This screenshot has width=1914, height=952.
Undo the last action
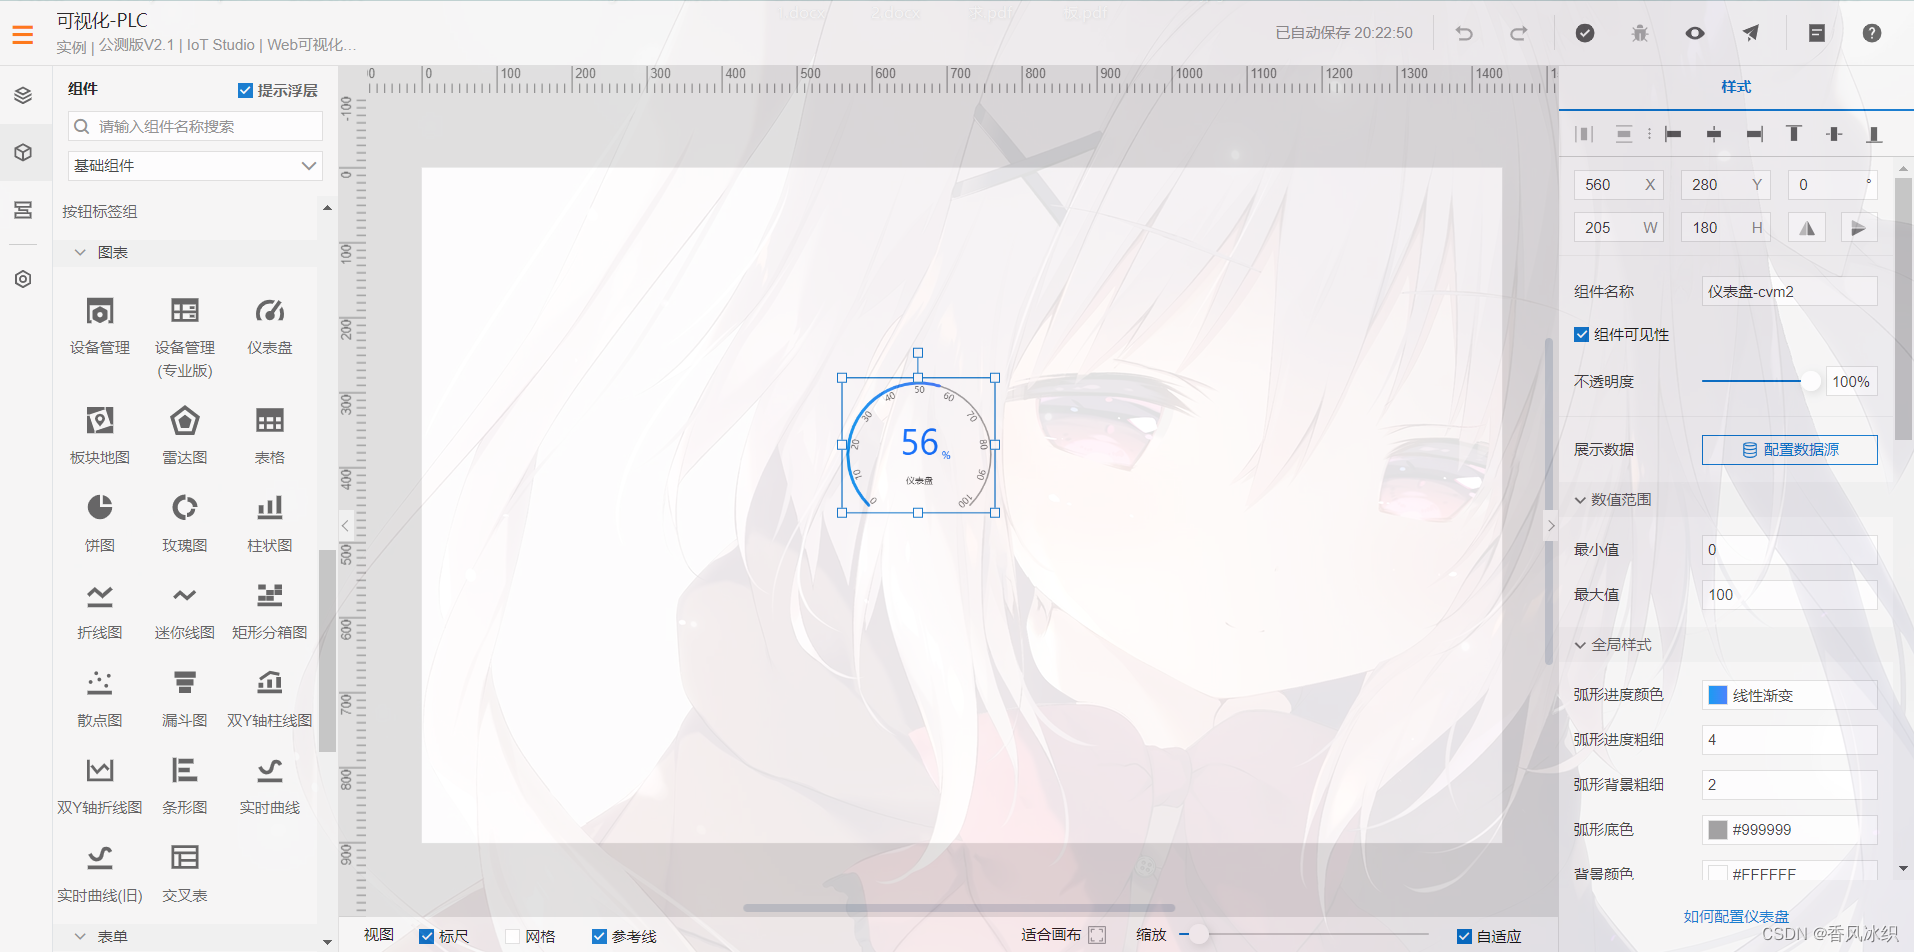click(1464, 33)
